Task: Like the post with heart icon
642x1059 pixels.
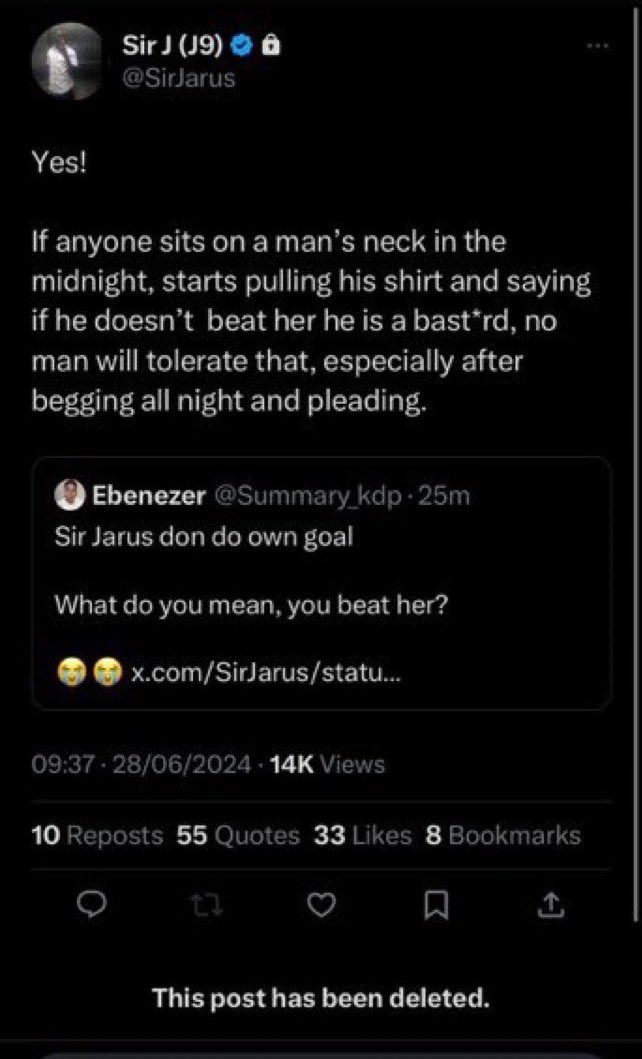Action: coord(318,905)
